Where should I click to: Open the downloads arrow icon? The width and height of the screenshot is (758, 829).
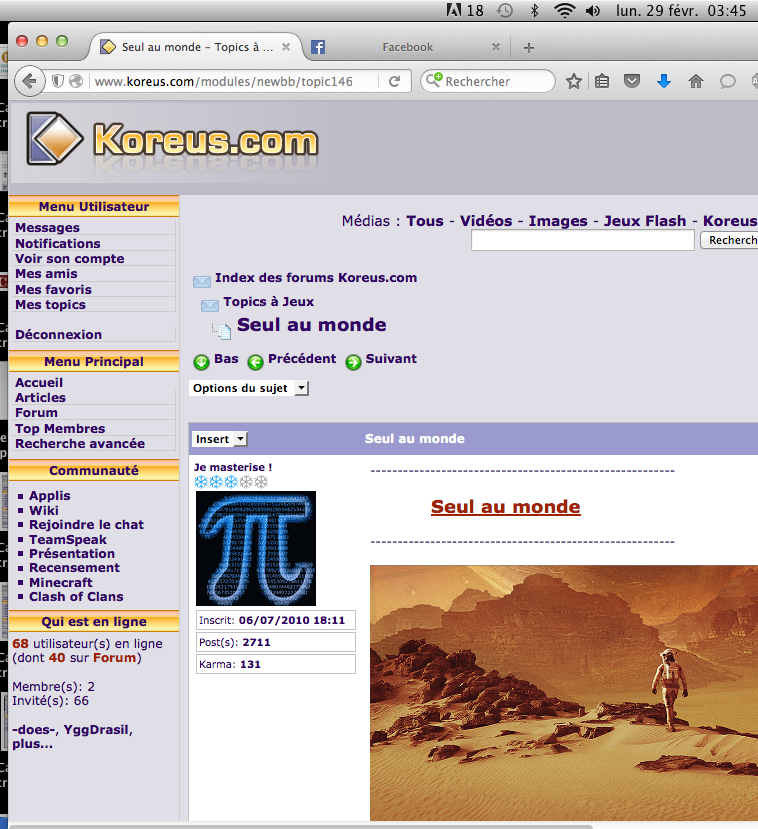(x=663, y=82)
